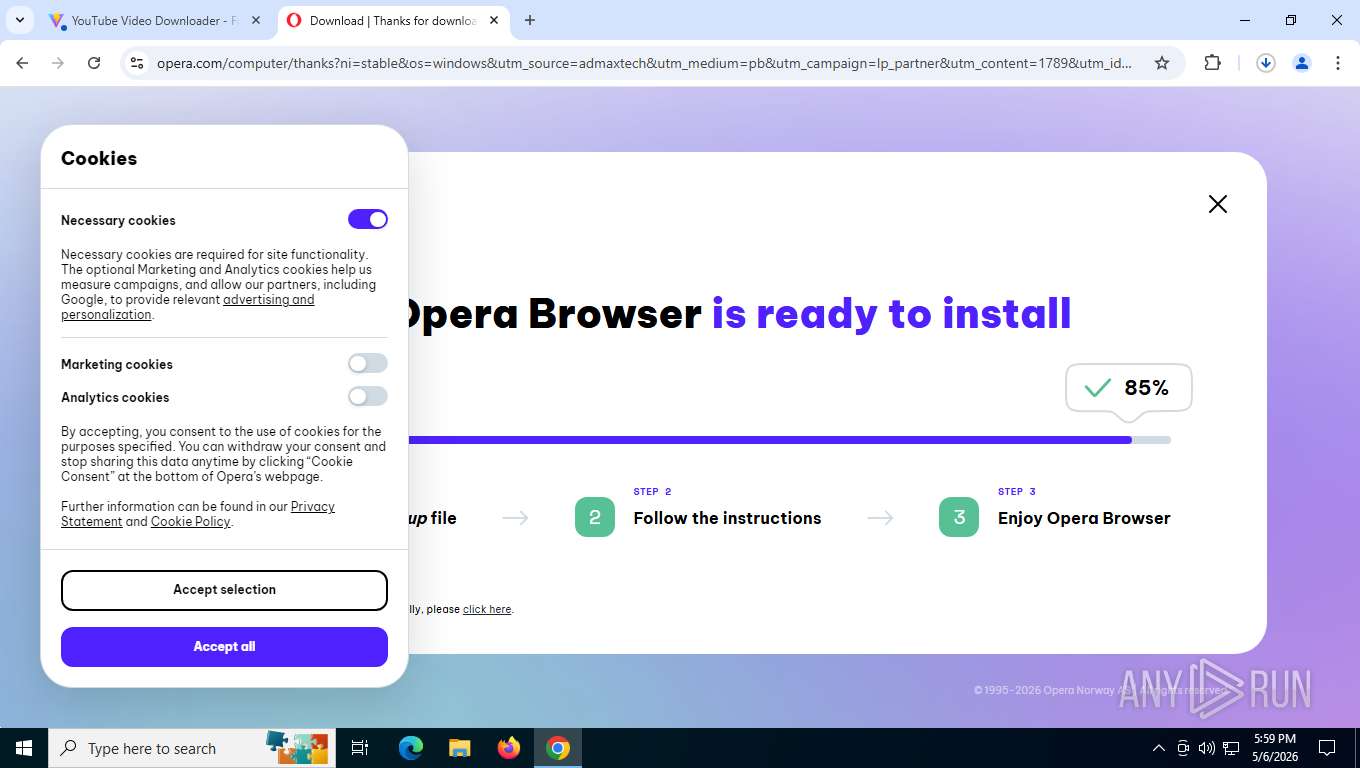Viewport: 1360px width, 768px height.
Task: Click the opera.com URL address field
Action: tap(645, 63)
